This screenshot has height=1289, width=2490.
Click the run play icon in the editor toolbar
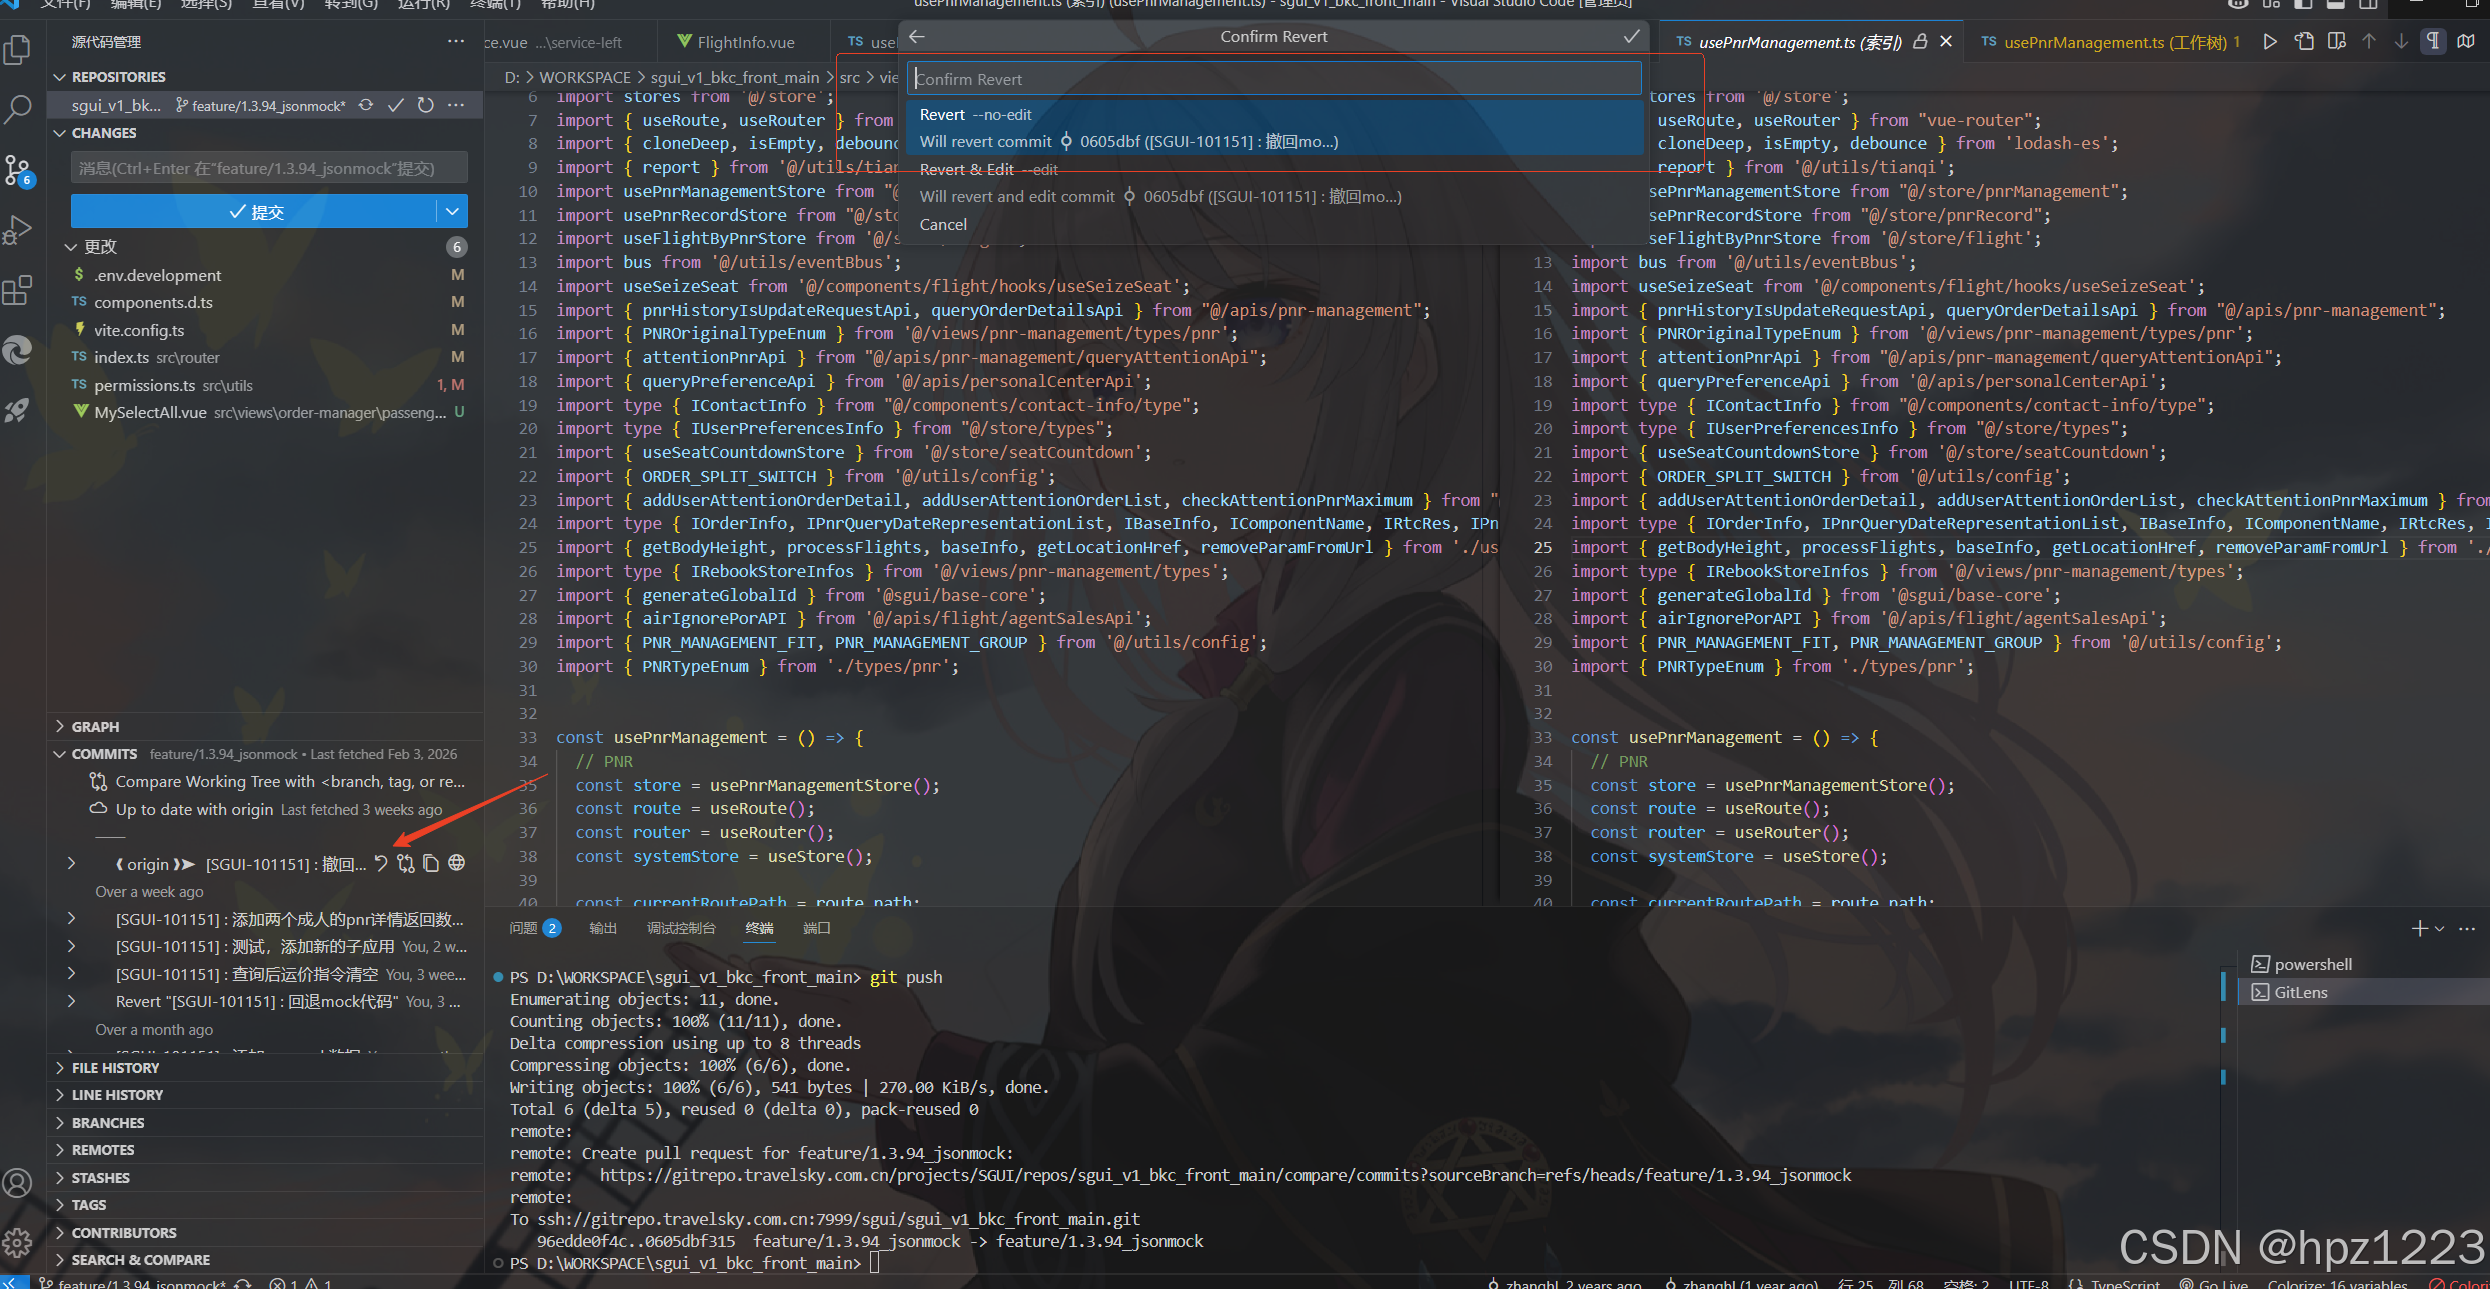tap(2270, 41)
